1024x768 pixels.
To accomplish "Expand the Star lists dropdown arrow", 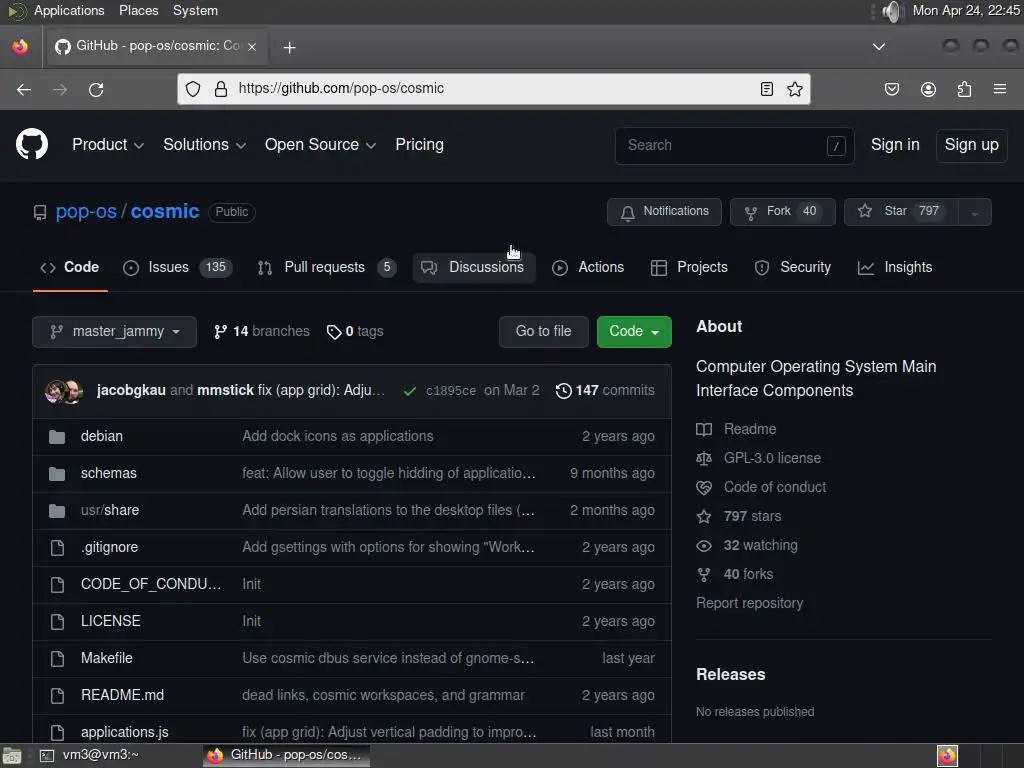I will pyautogui.click(x=974, y=212).
